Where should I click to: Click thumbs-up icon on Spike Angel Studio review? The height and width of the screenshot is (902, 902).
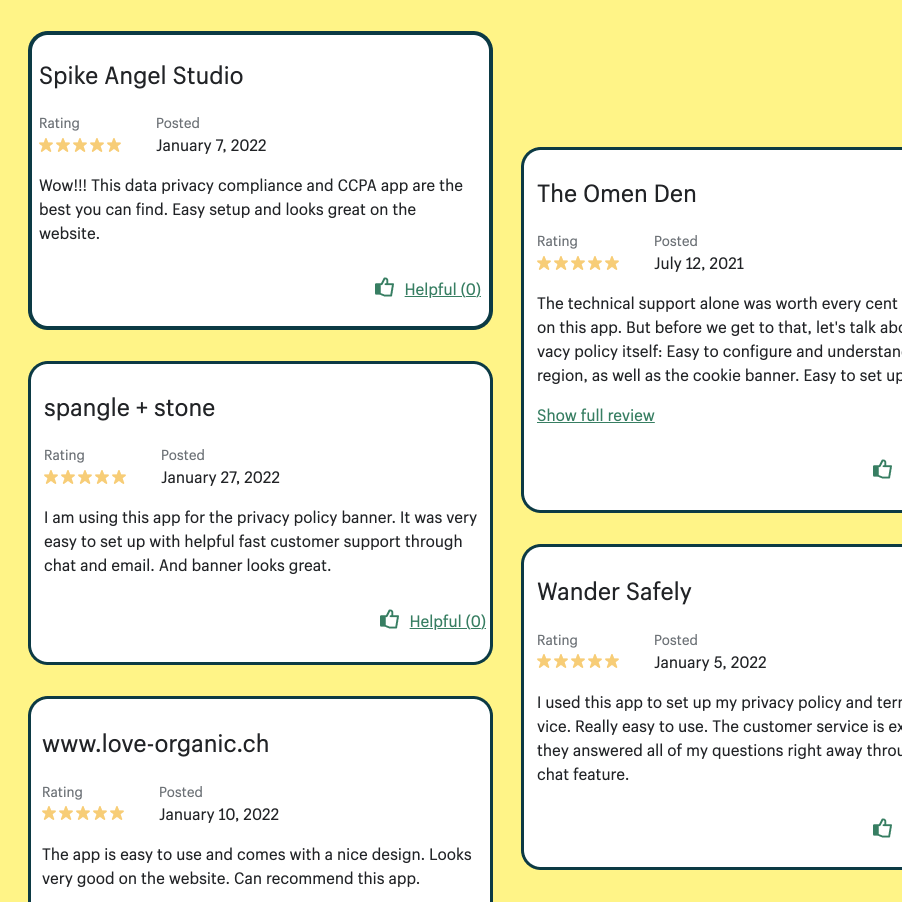click(x=385, y=288)
